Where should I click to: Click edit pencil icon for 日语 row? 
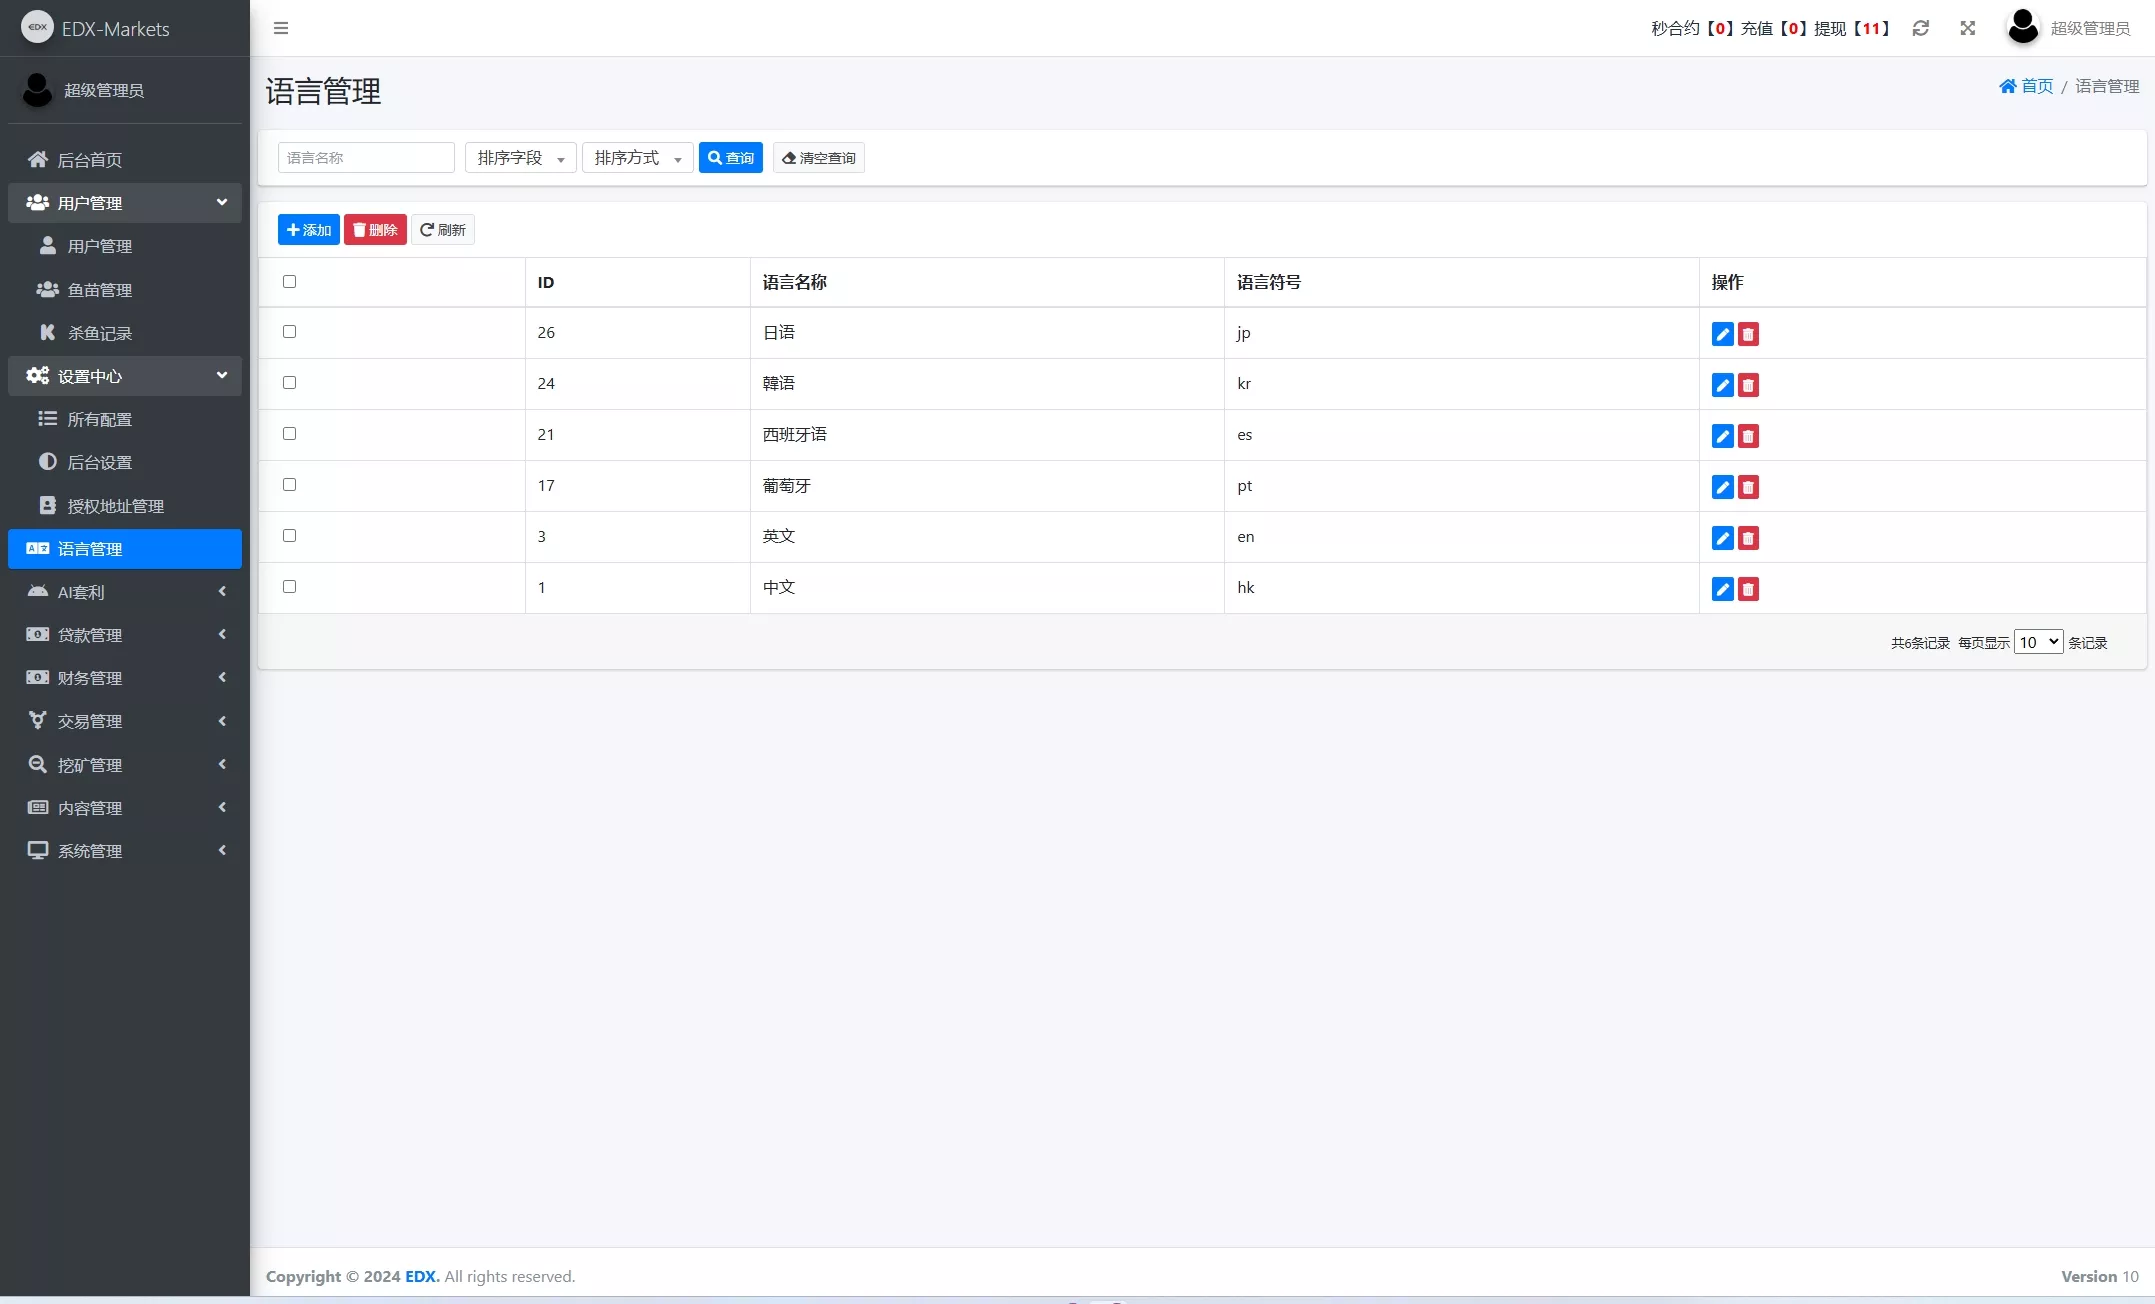[x=1722, y=334]
